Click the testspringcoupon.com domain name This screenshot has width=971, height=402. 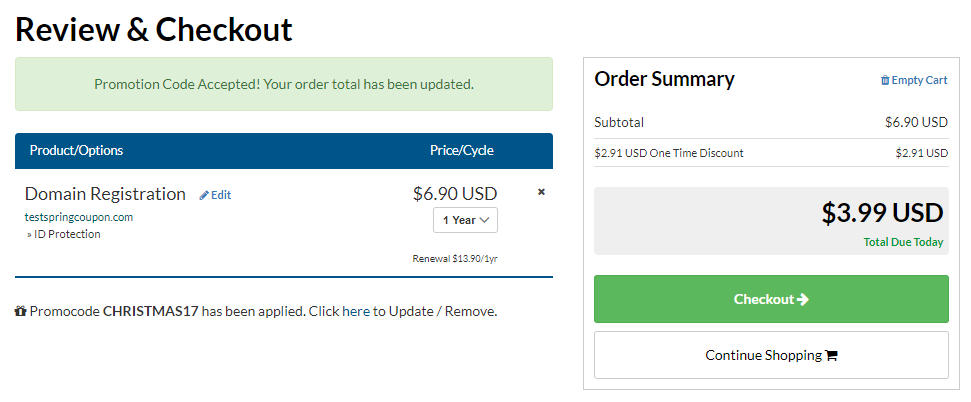pyautogui.click(x=79, y=217)
